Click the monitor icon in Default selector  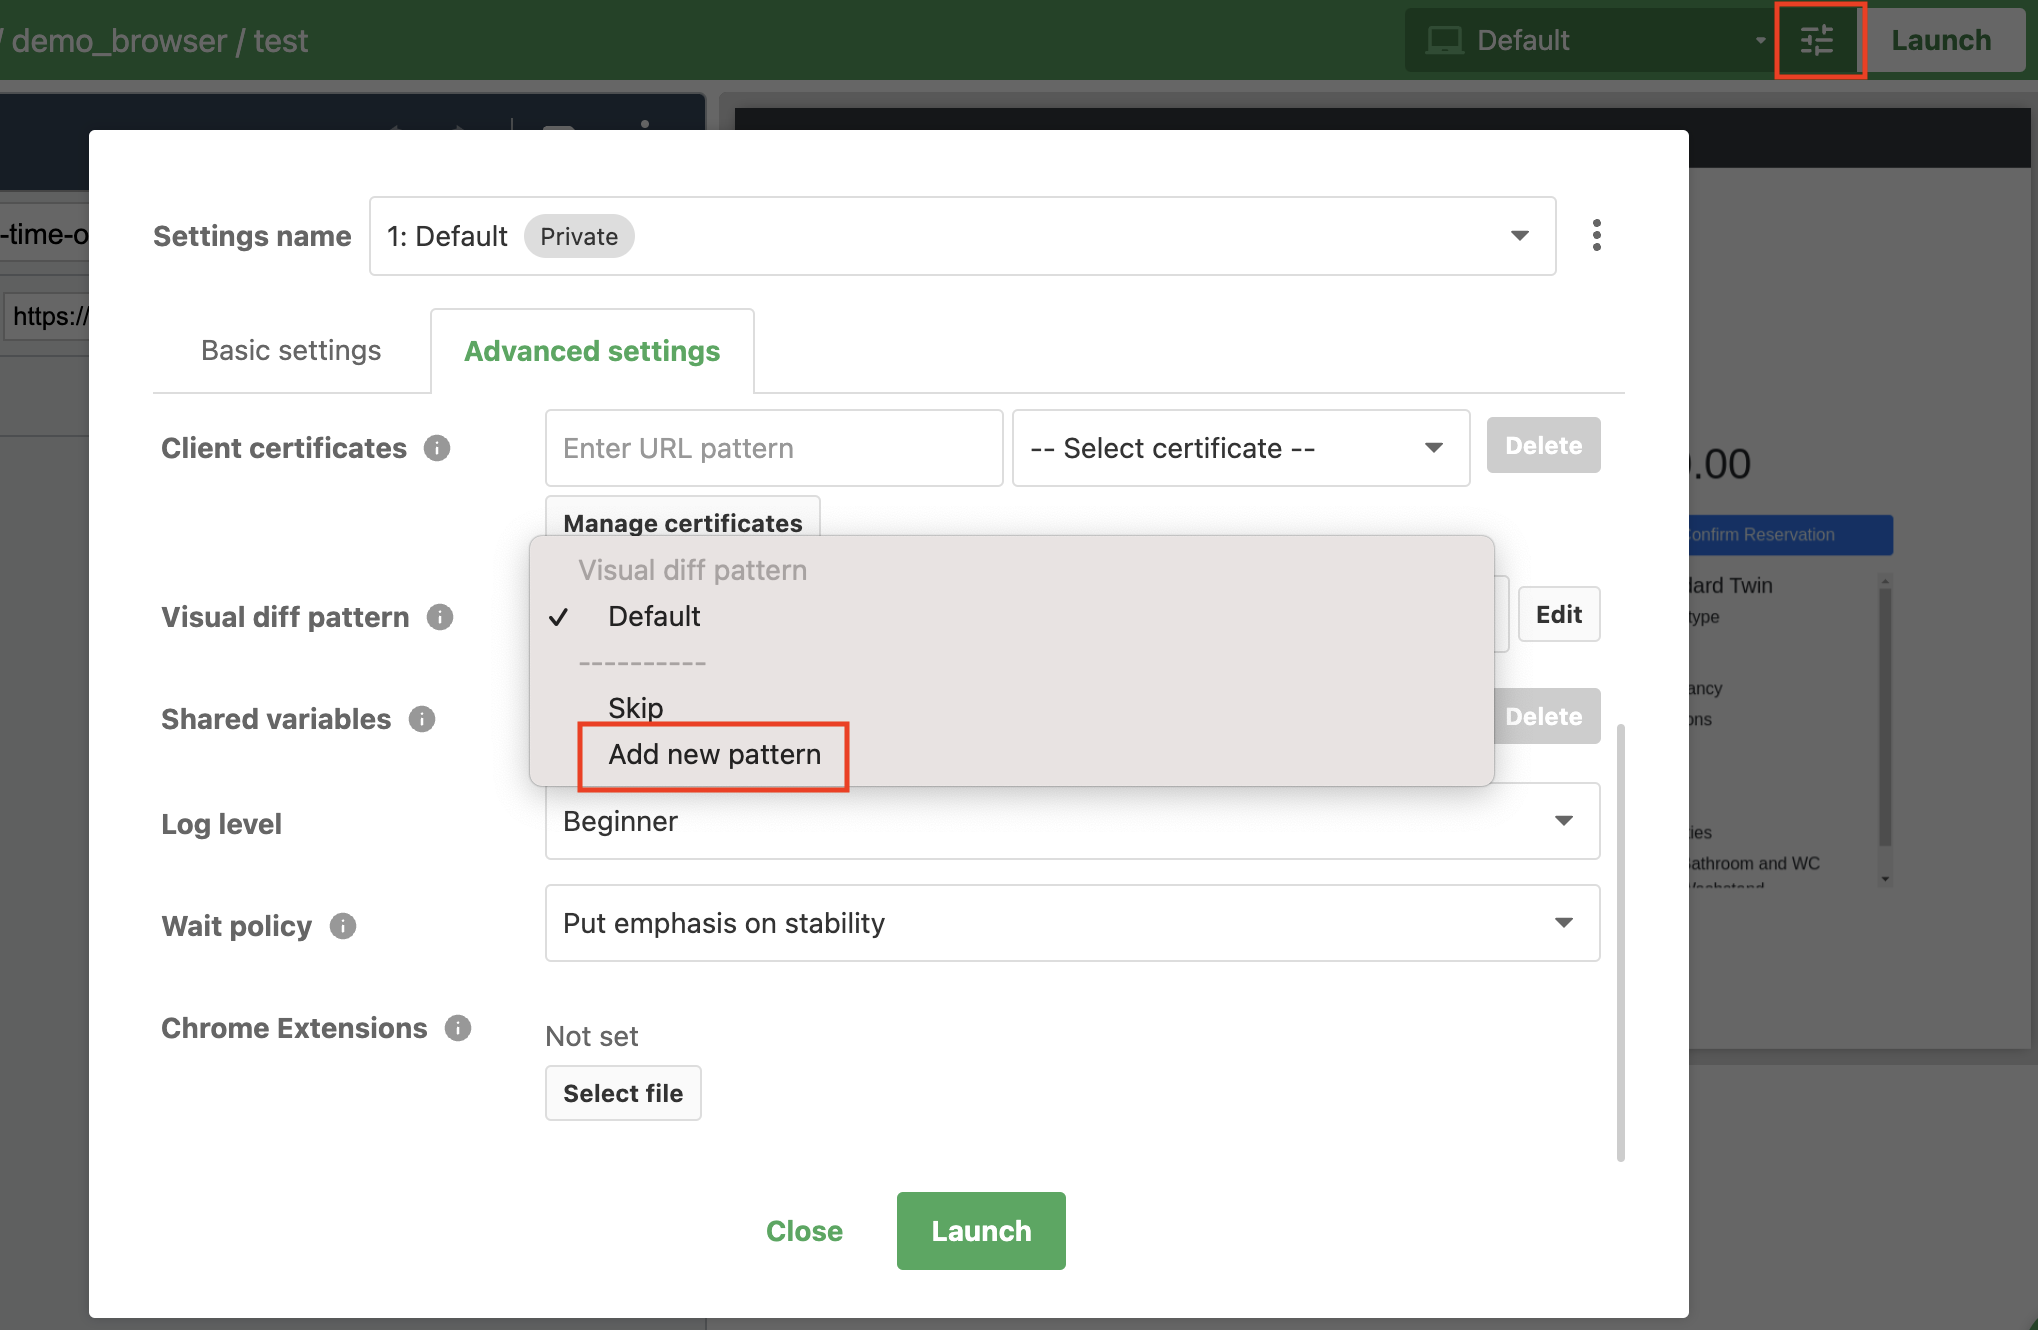tap(1443, 40)
